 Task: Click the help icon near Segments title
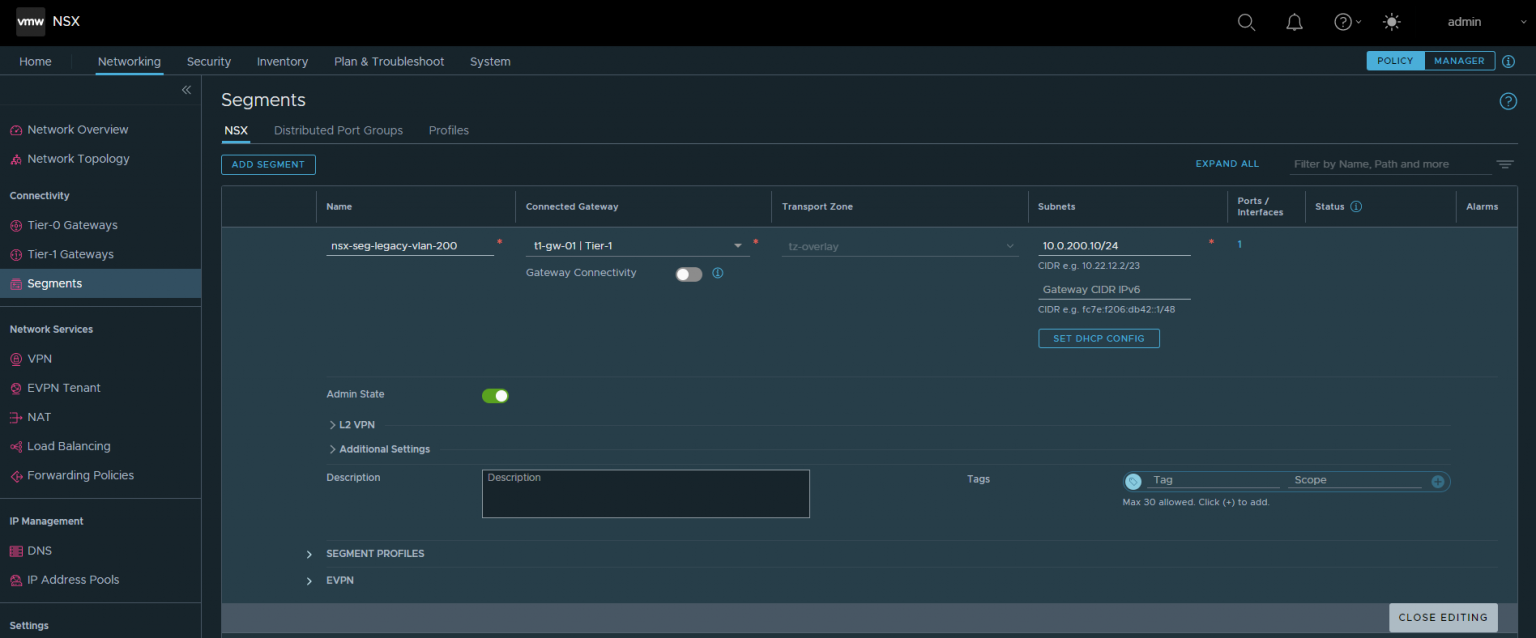coord(1508,100)
